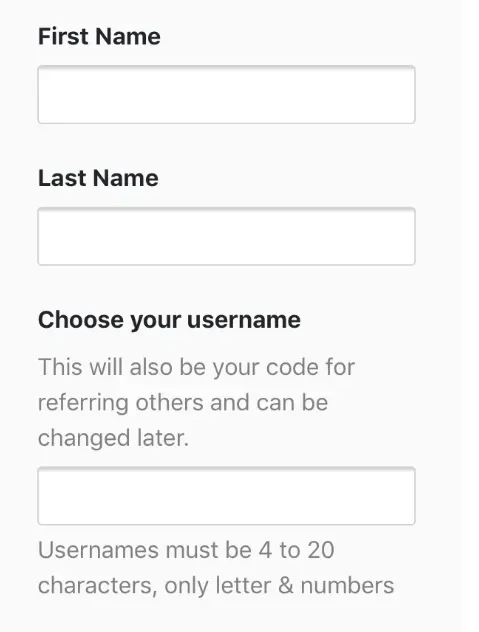Screen dimensions: 479x632
Task: Click 'characters, only letter & numbers' text
Action: click(216, 586)
